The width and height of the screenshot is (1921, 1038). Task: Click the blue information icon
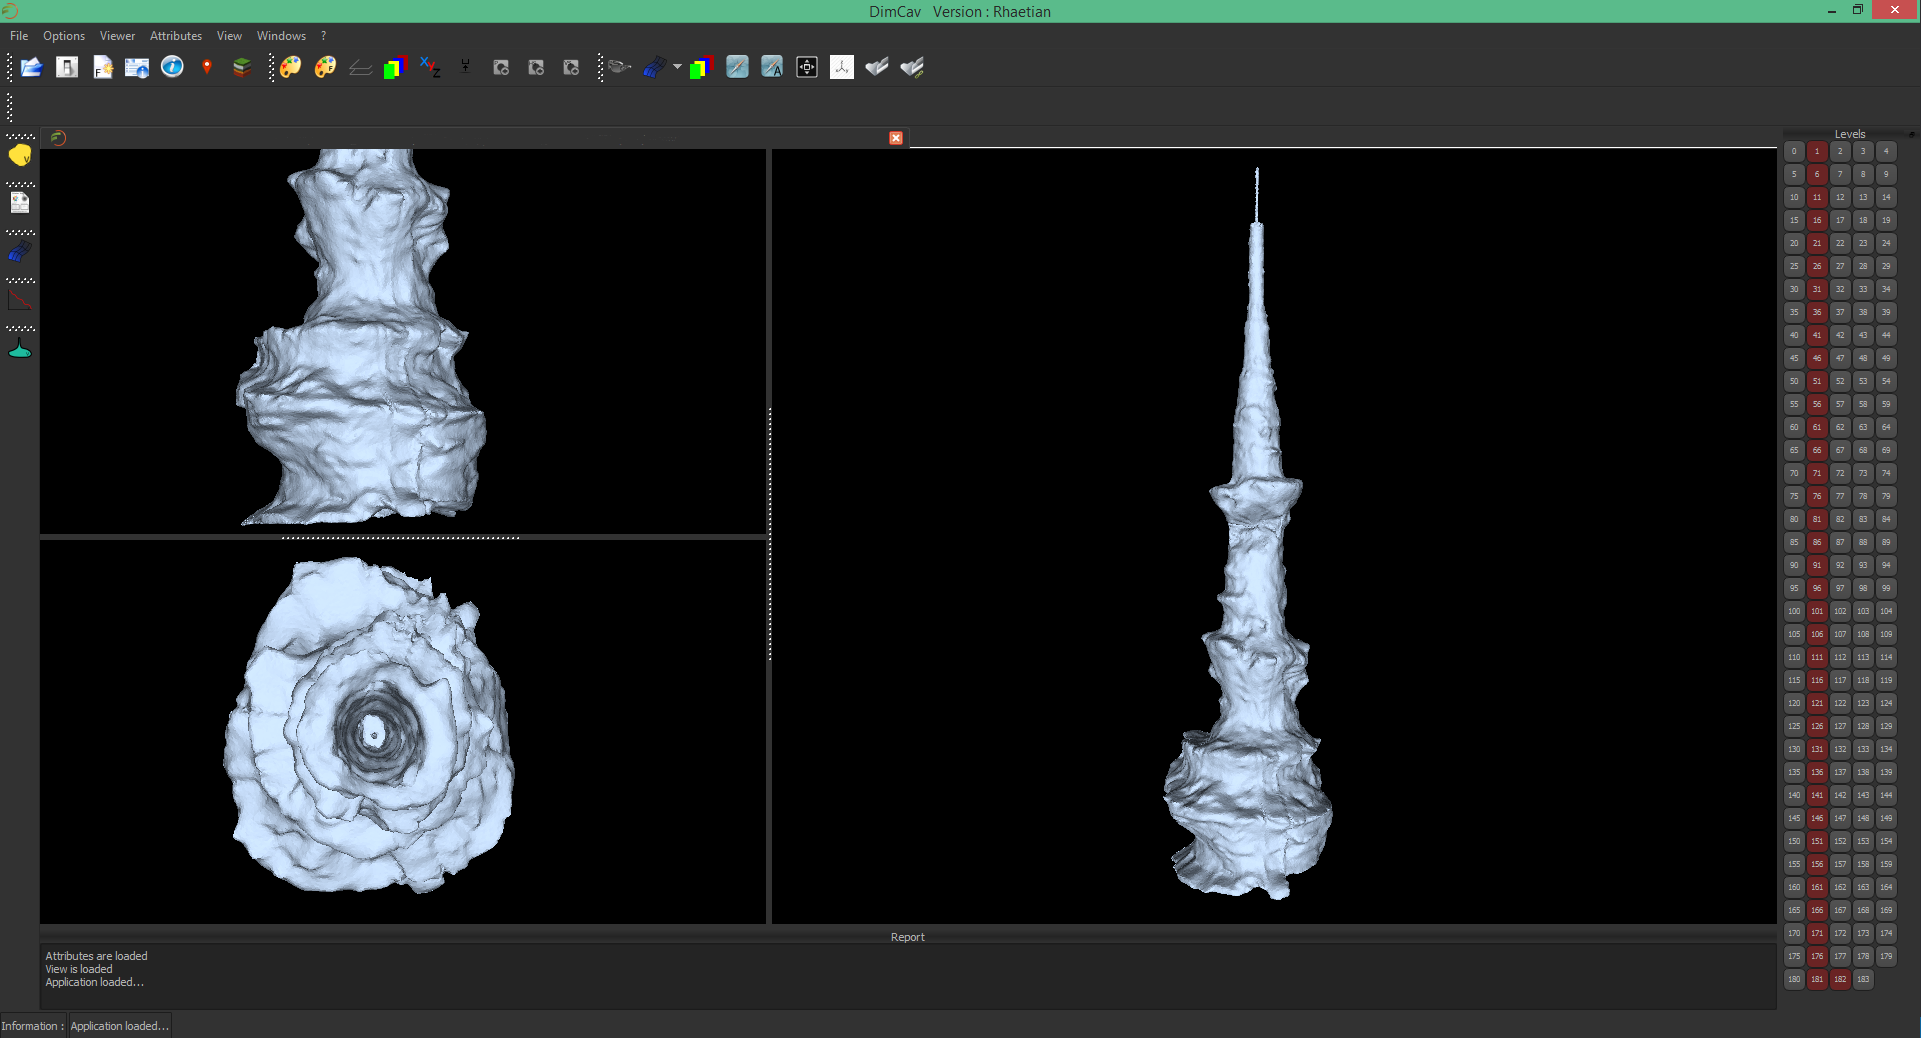pyautogui.click(x=172, y=67)
